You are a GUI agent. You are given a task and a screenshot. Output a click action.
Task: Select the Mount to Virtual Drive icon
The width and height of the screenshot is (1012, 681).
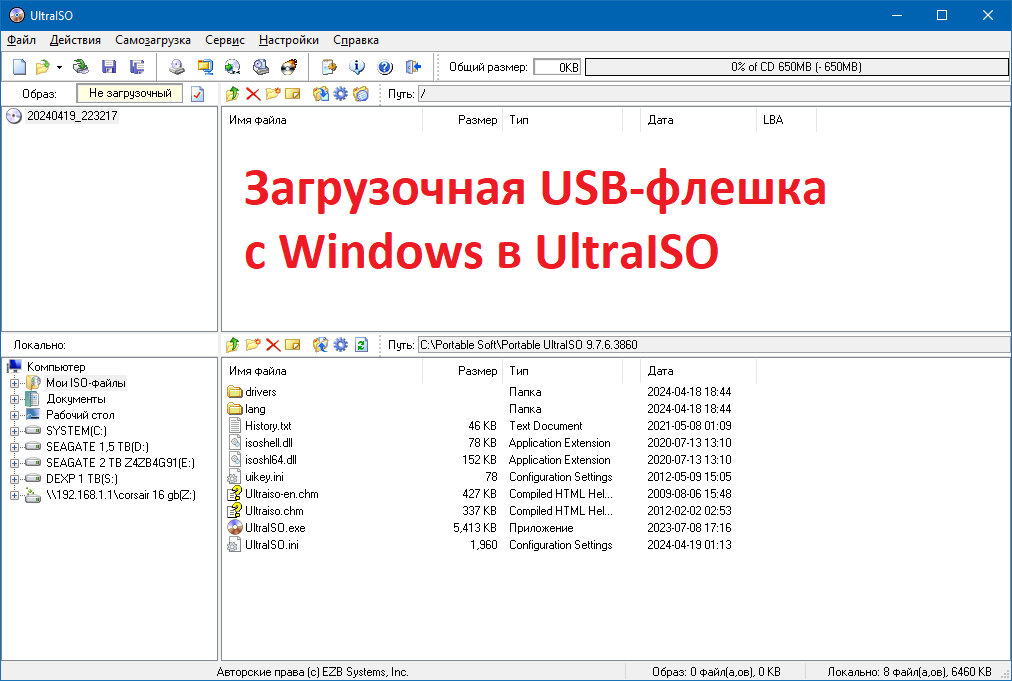pos(206,66)
